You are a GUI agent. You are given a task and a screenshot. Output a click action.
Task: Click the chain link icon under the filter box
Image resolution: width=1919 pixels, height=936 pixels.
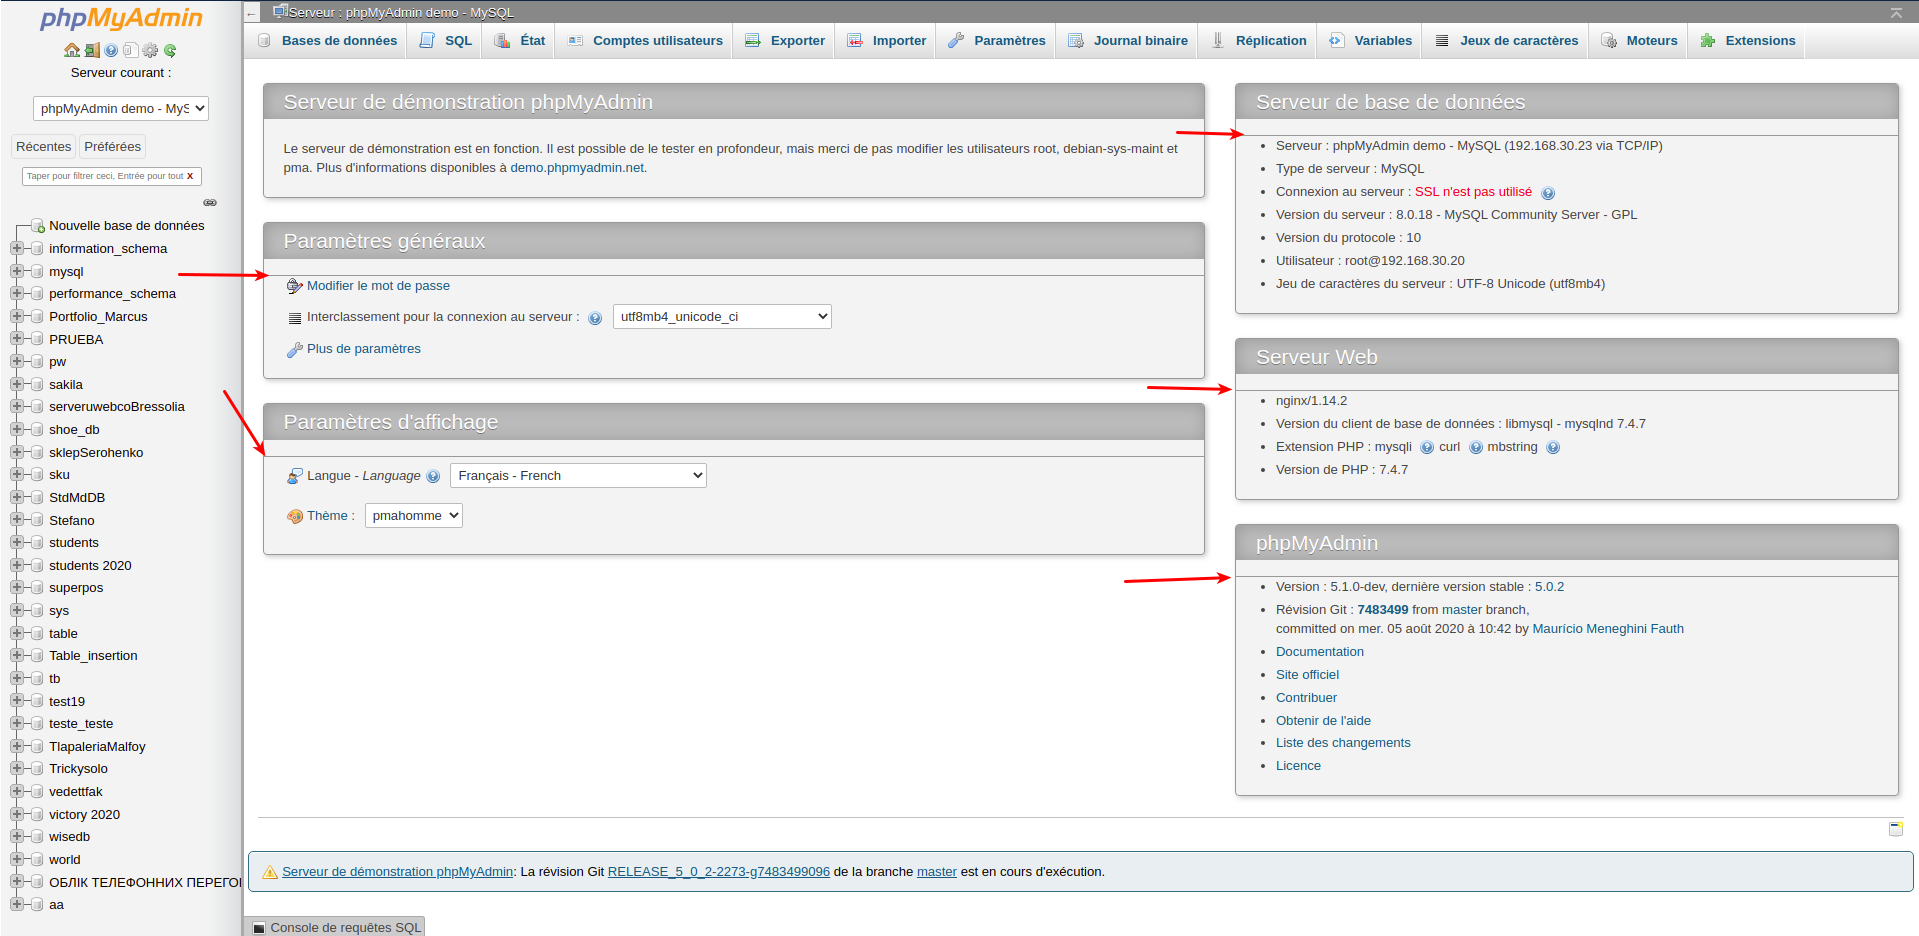210,203
